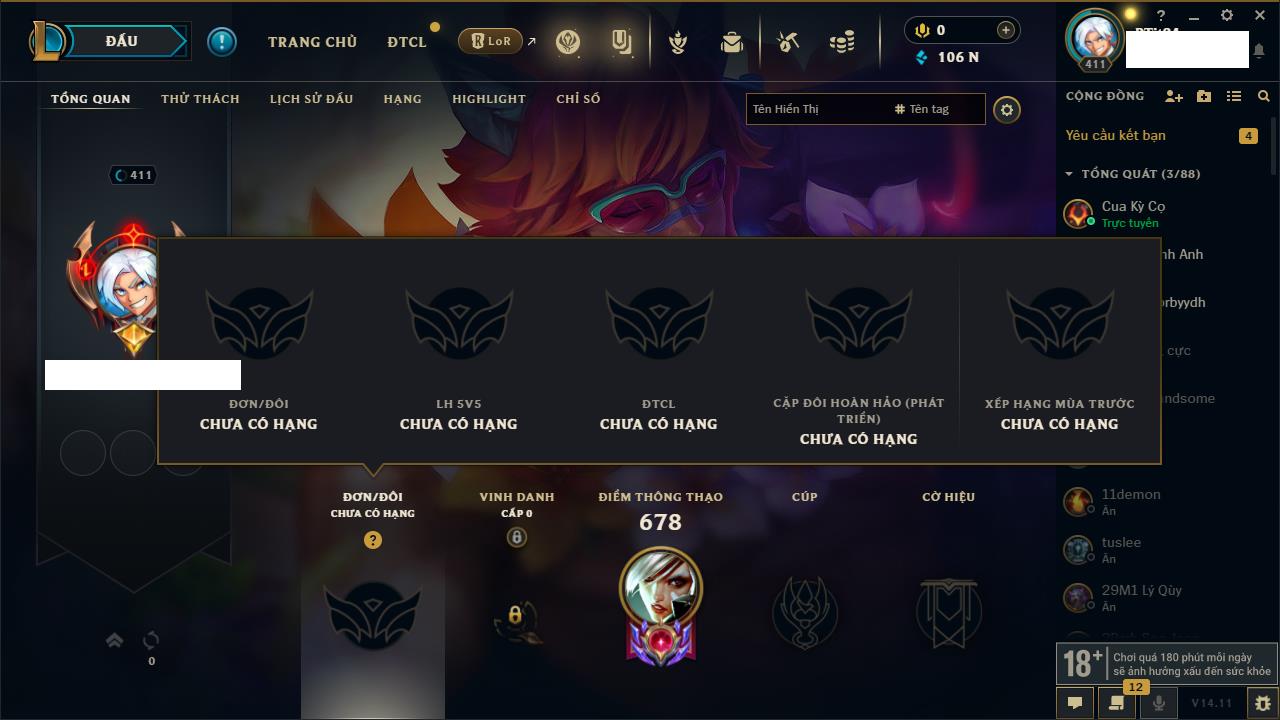Open the Loot hextech crafting icon
This screenshot has width=1280, height=720.
[x=788, y=42]
